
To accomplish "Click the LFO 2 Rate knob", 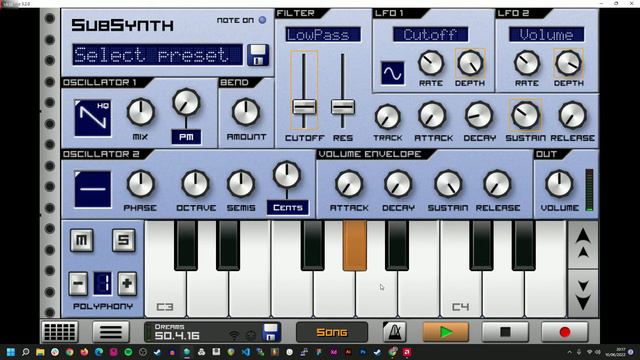I will (x=527, y=63).
